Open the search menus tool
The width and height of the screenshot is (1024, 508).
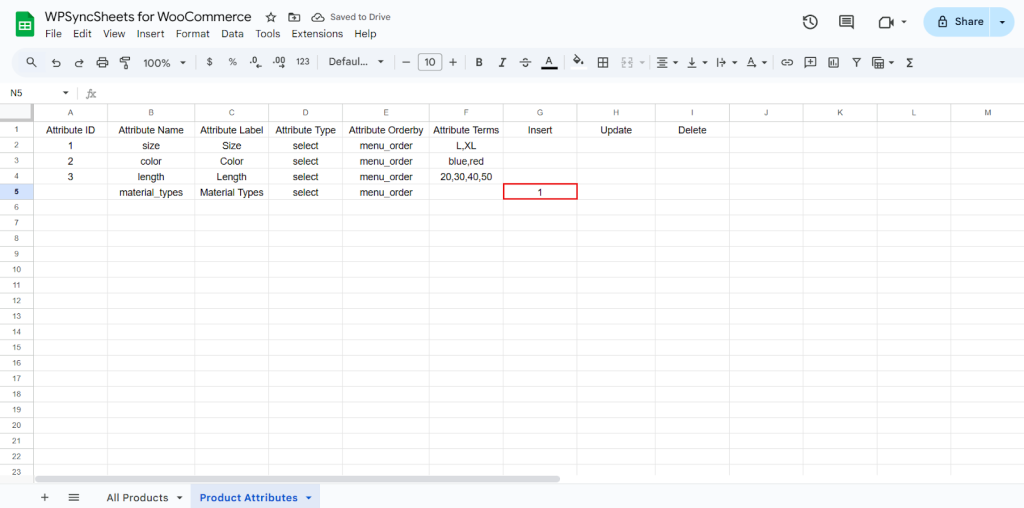pos(31,62)
